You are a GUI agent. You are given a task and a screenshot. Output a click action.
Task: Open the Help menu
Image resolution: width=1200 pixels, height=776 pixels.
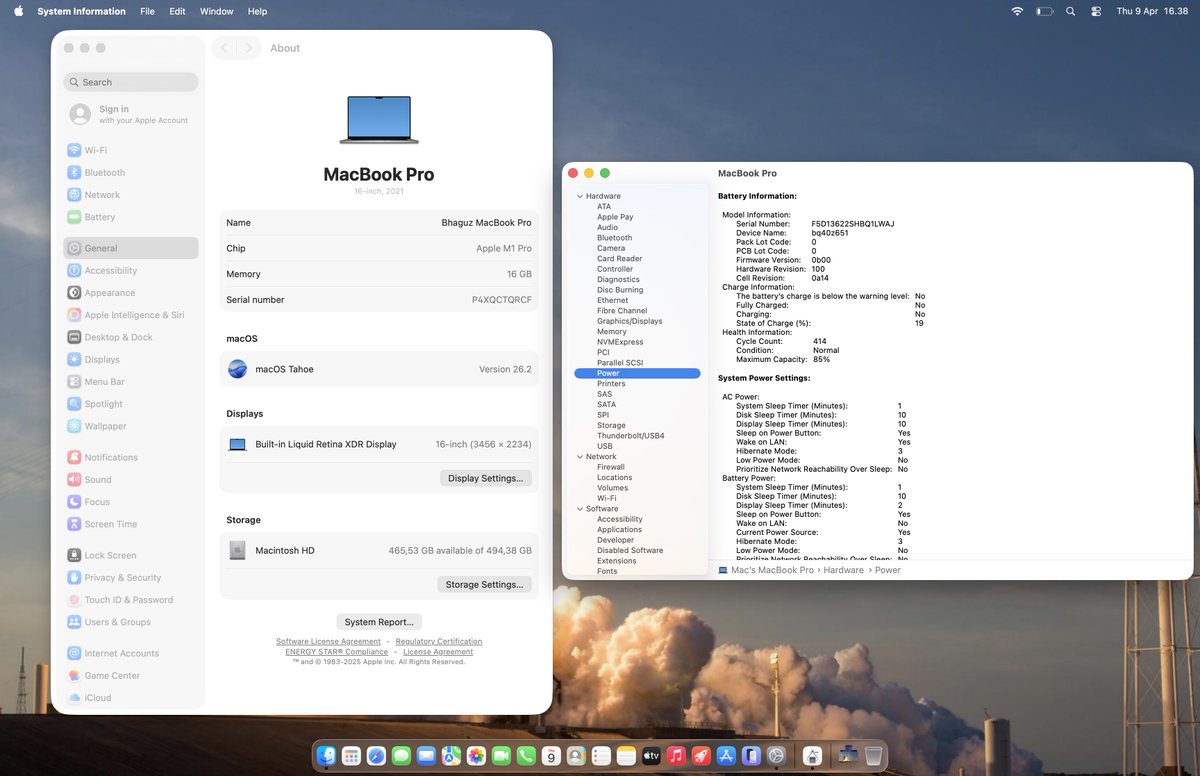257,11
